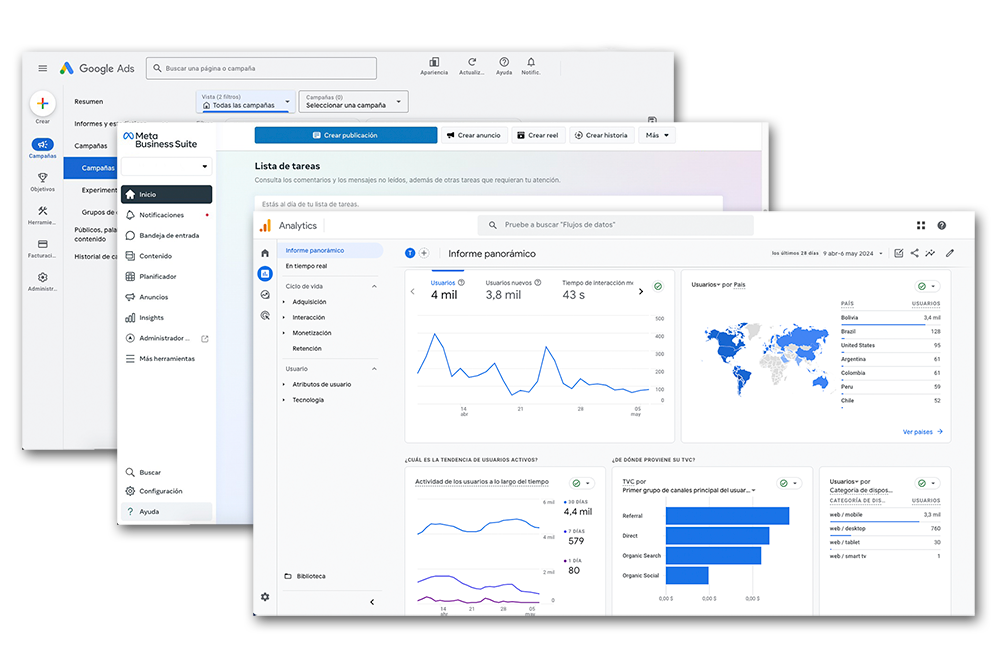Click share icon in Analytics report header
1000x650 pixels.
tap(915, 253)
